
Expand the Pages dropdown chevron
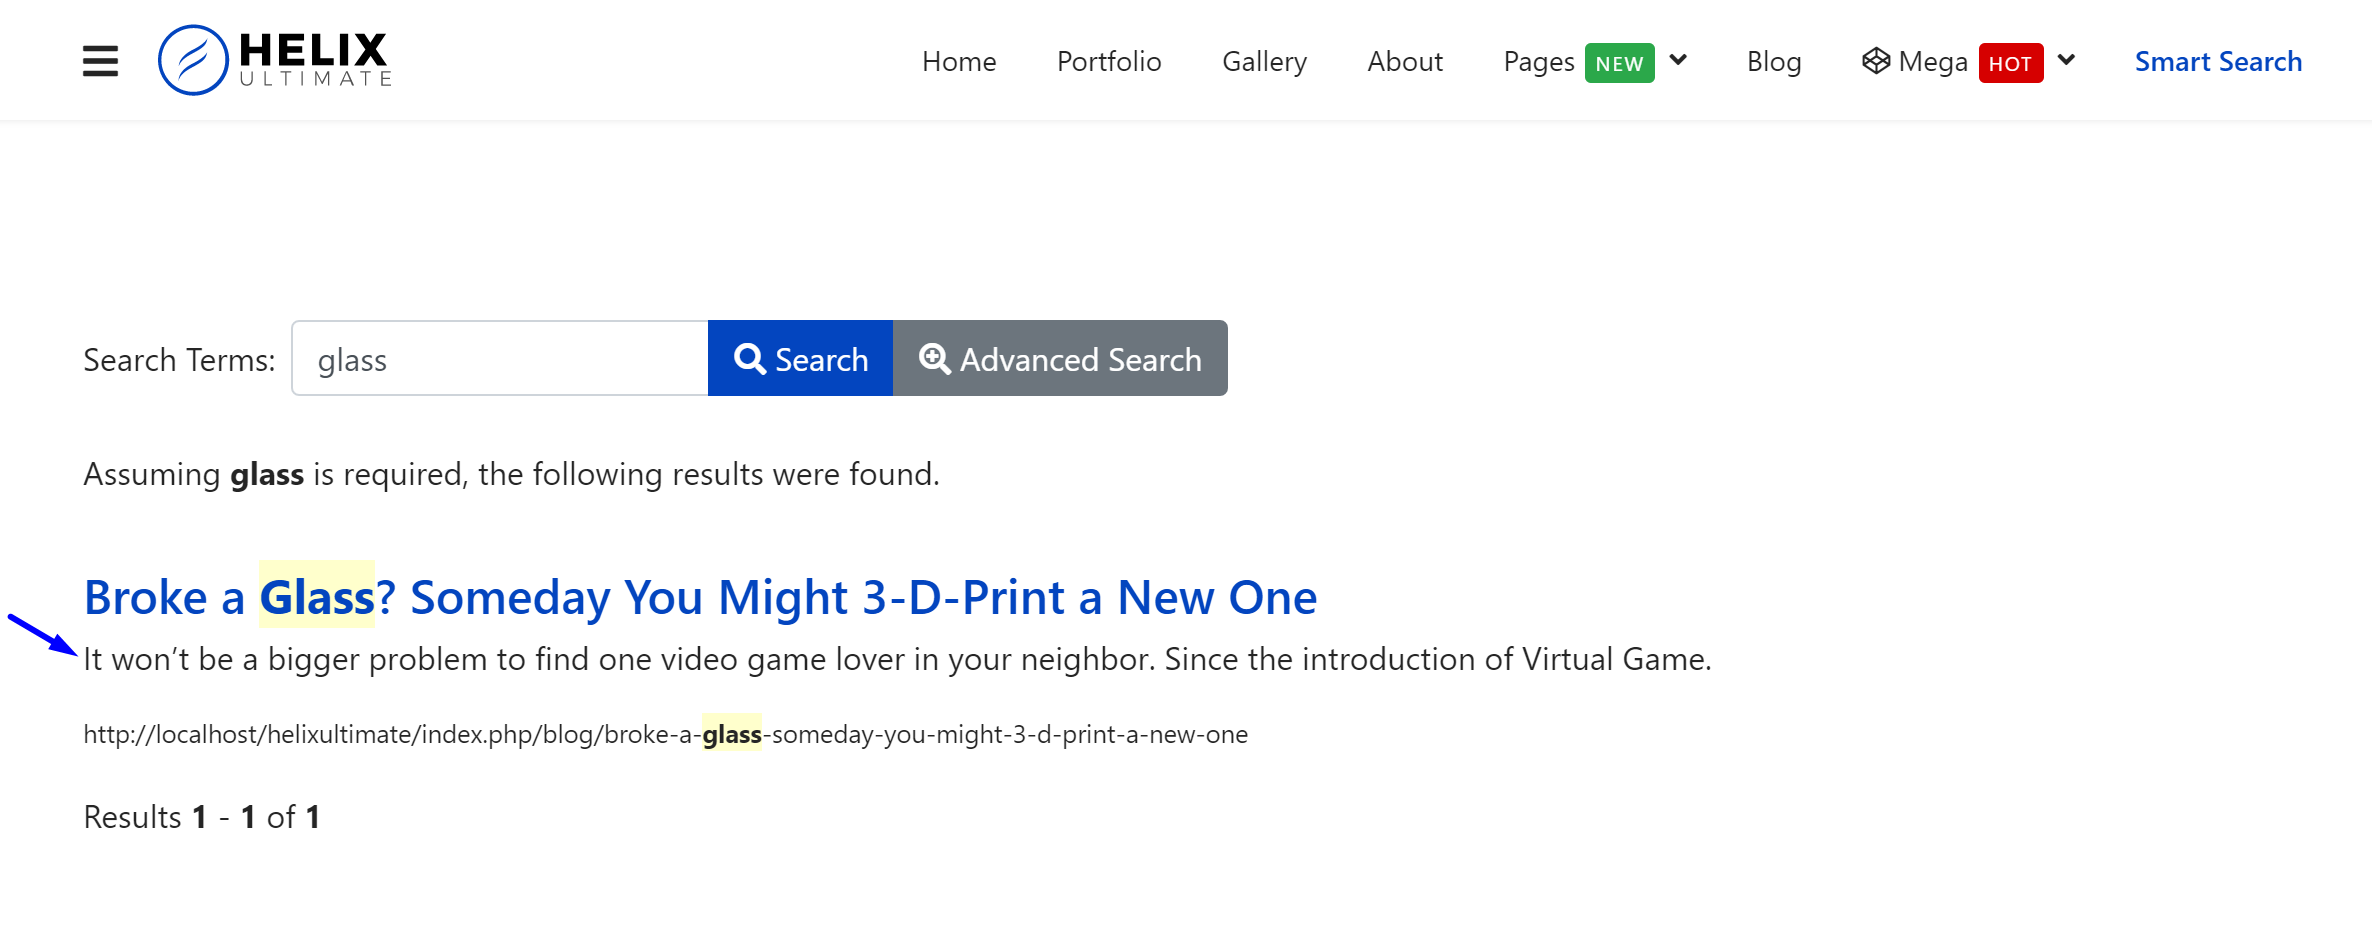point(1679,60)
